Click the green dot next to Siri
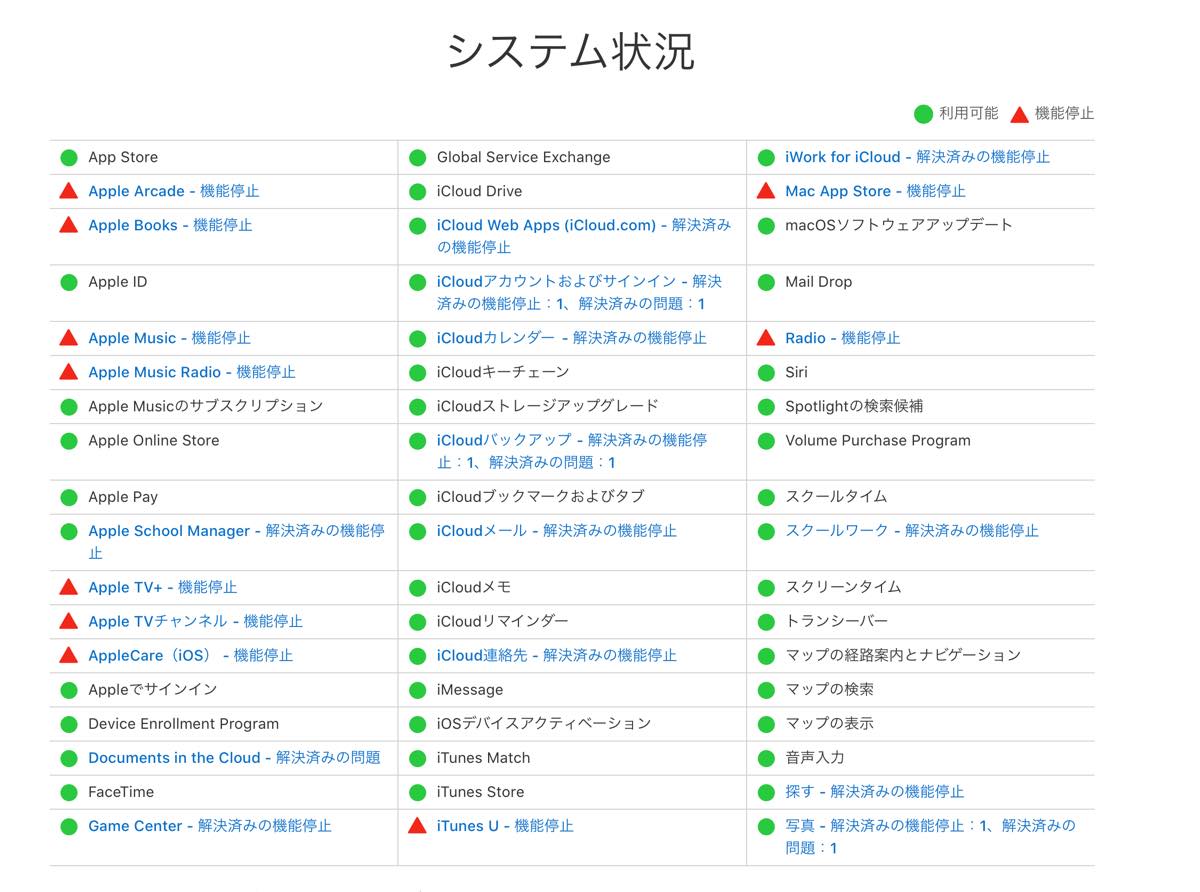Screen dimensions: 1200x892 coord(766,372)
